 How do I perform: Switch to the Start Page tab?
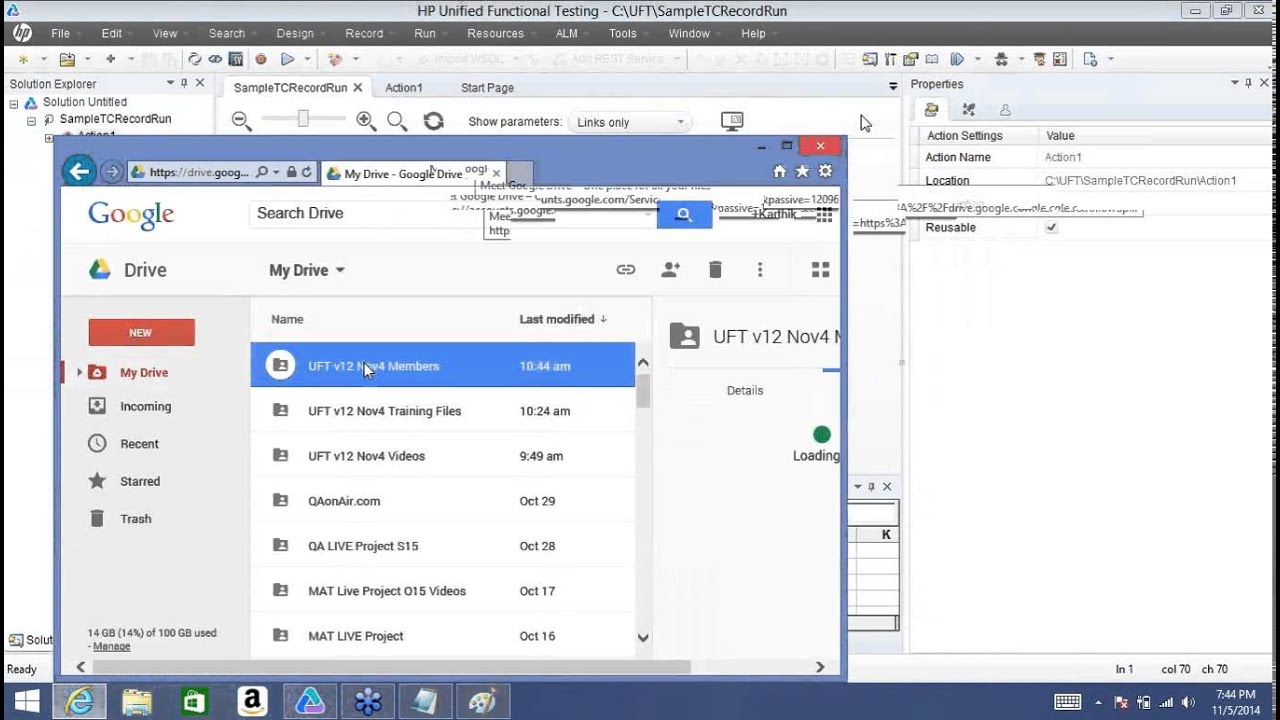[487, 88]
